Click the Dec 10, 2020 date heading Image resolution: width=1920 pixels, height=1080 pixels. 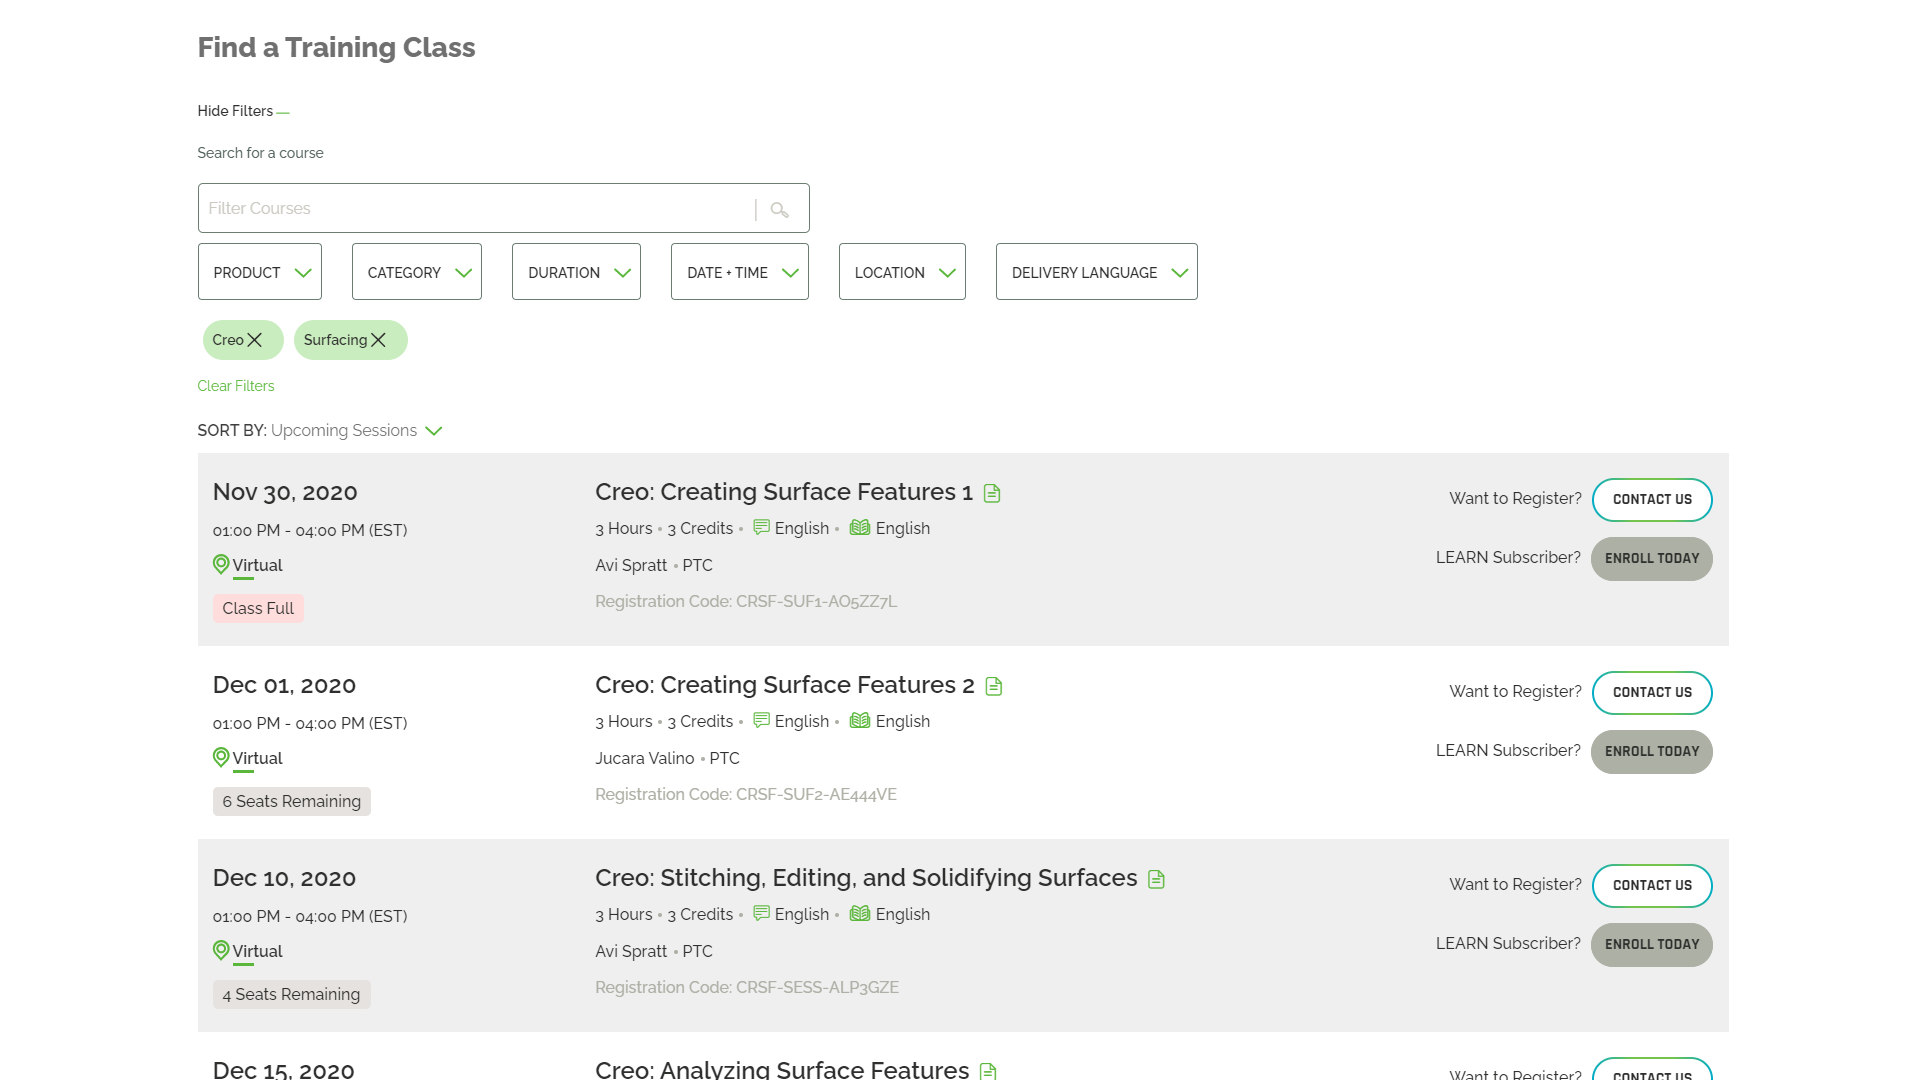pos(284,878)
